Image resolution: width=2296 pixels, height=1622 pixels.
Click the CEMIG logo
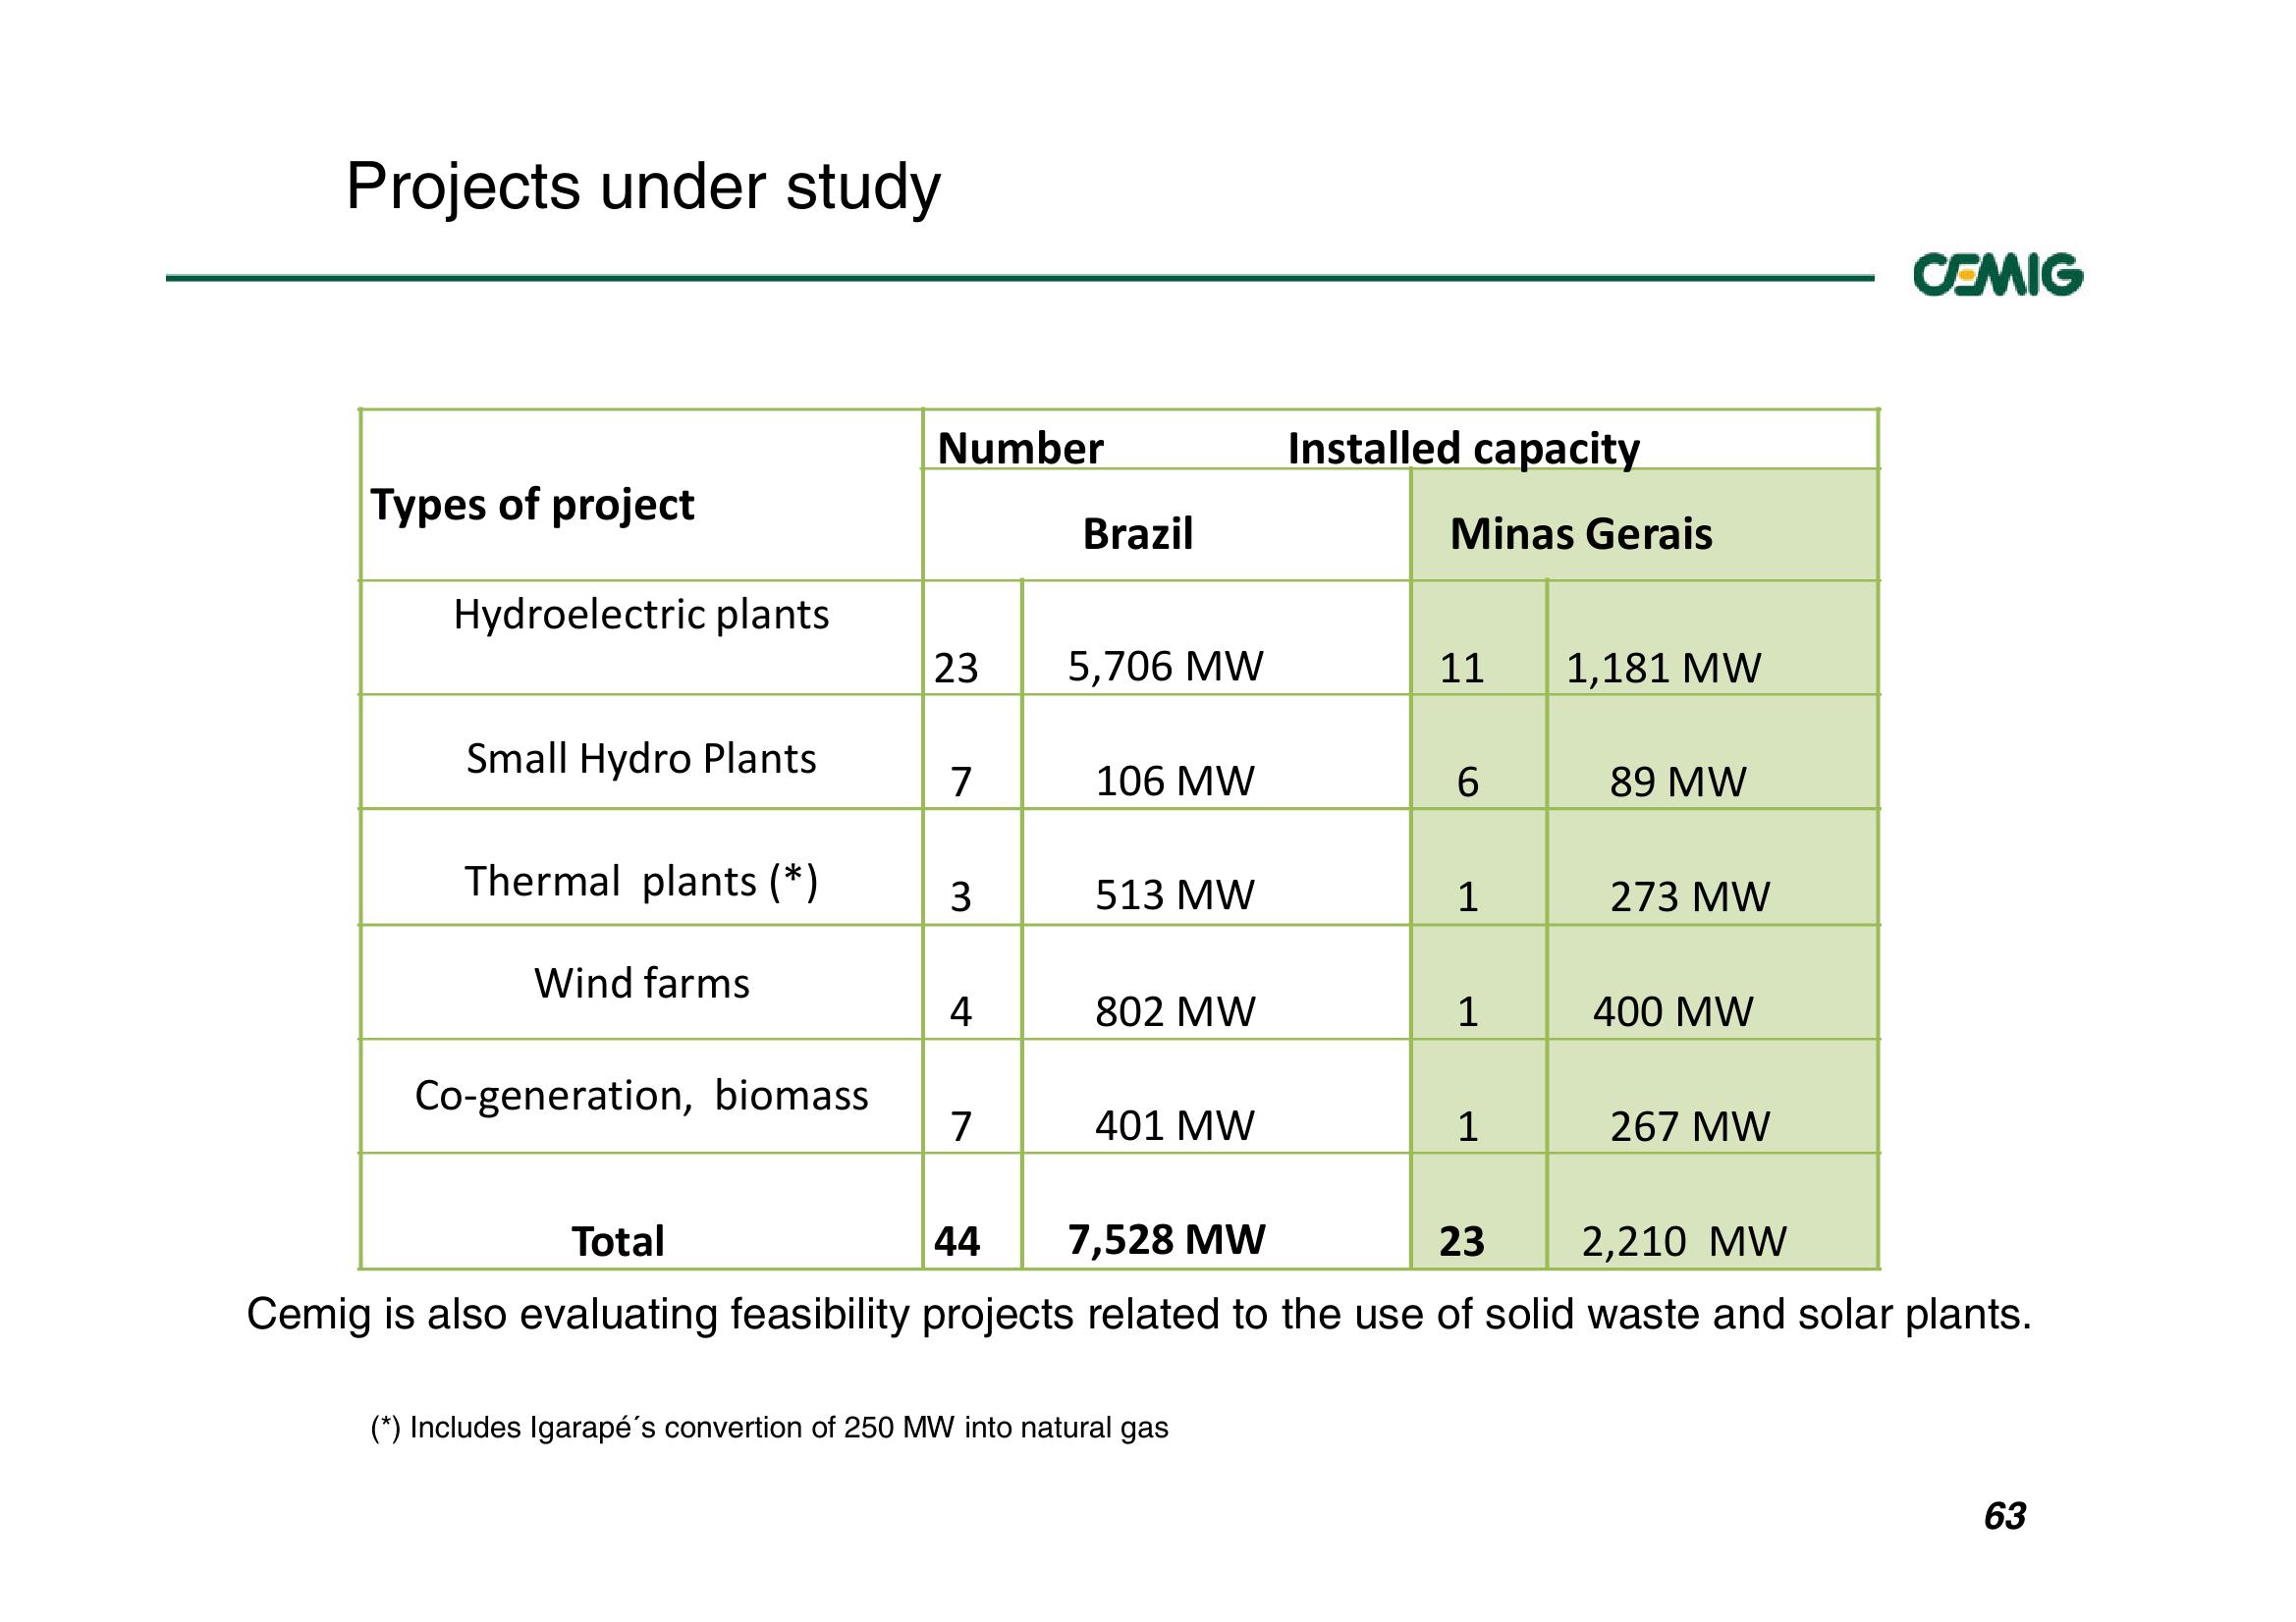(1998, 275)
